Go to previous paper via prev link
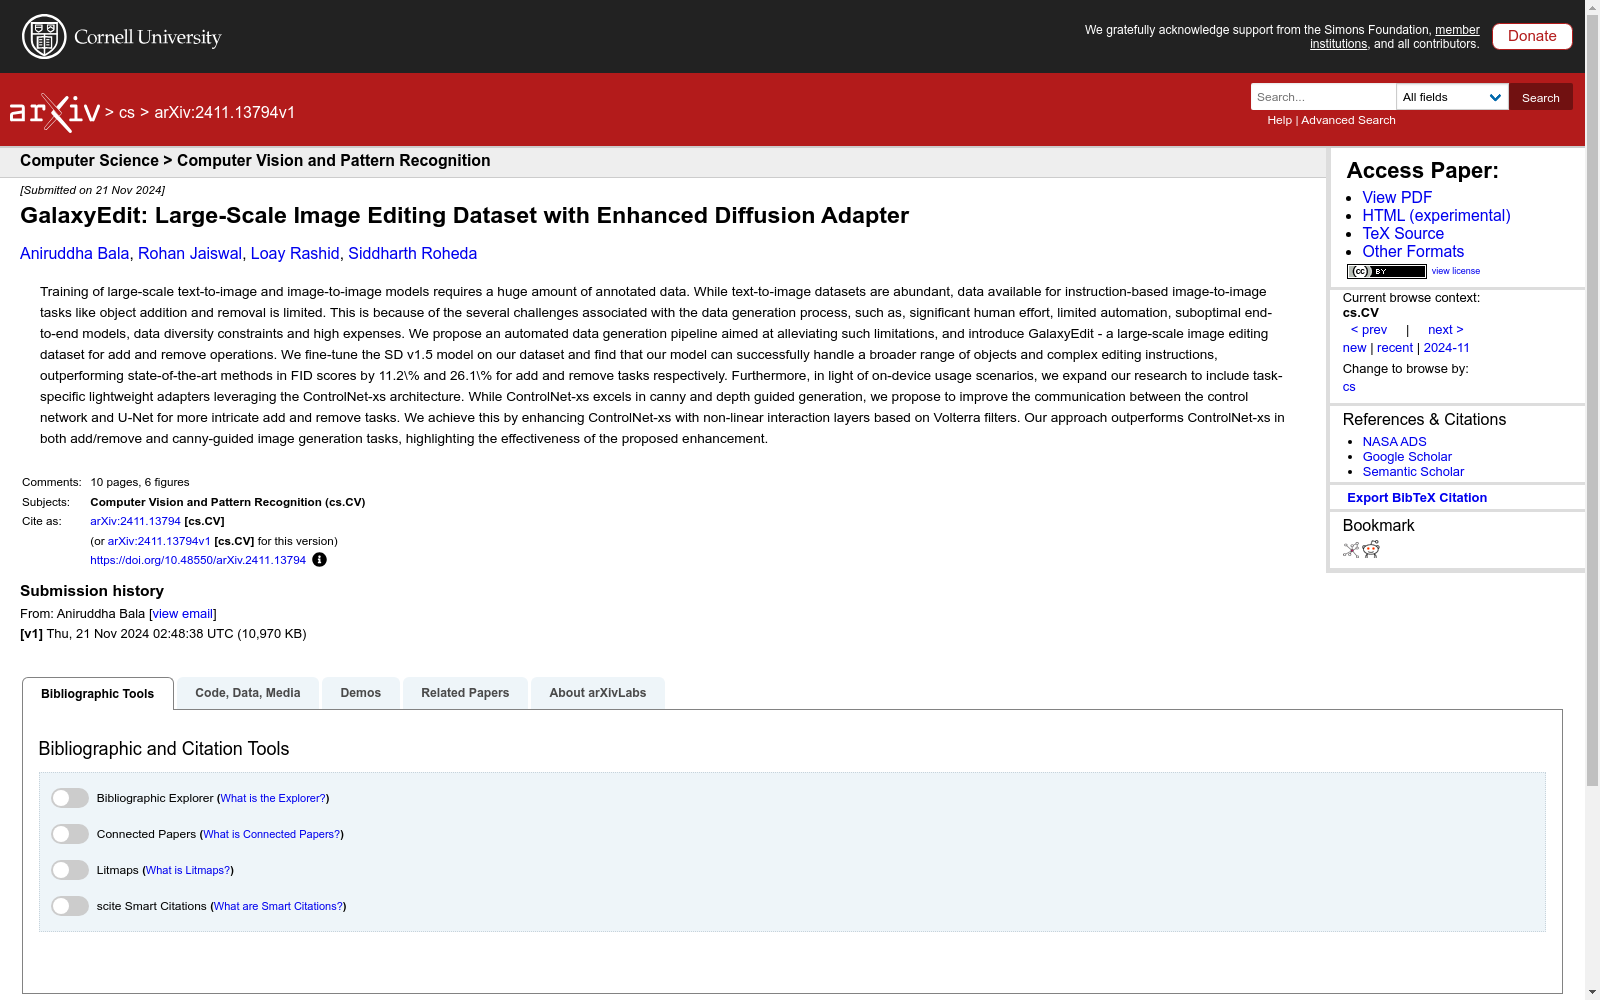 [x=1369, y=330]
